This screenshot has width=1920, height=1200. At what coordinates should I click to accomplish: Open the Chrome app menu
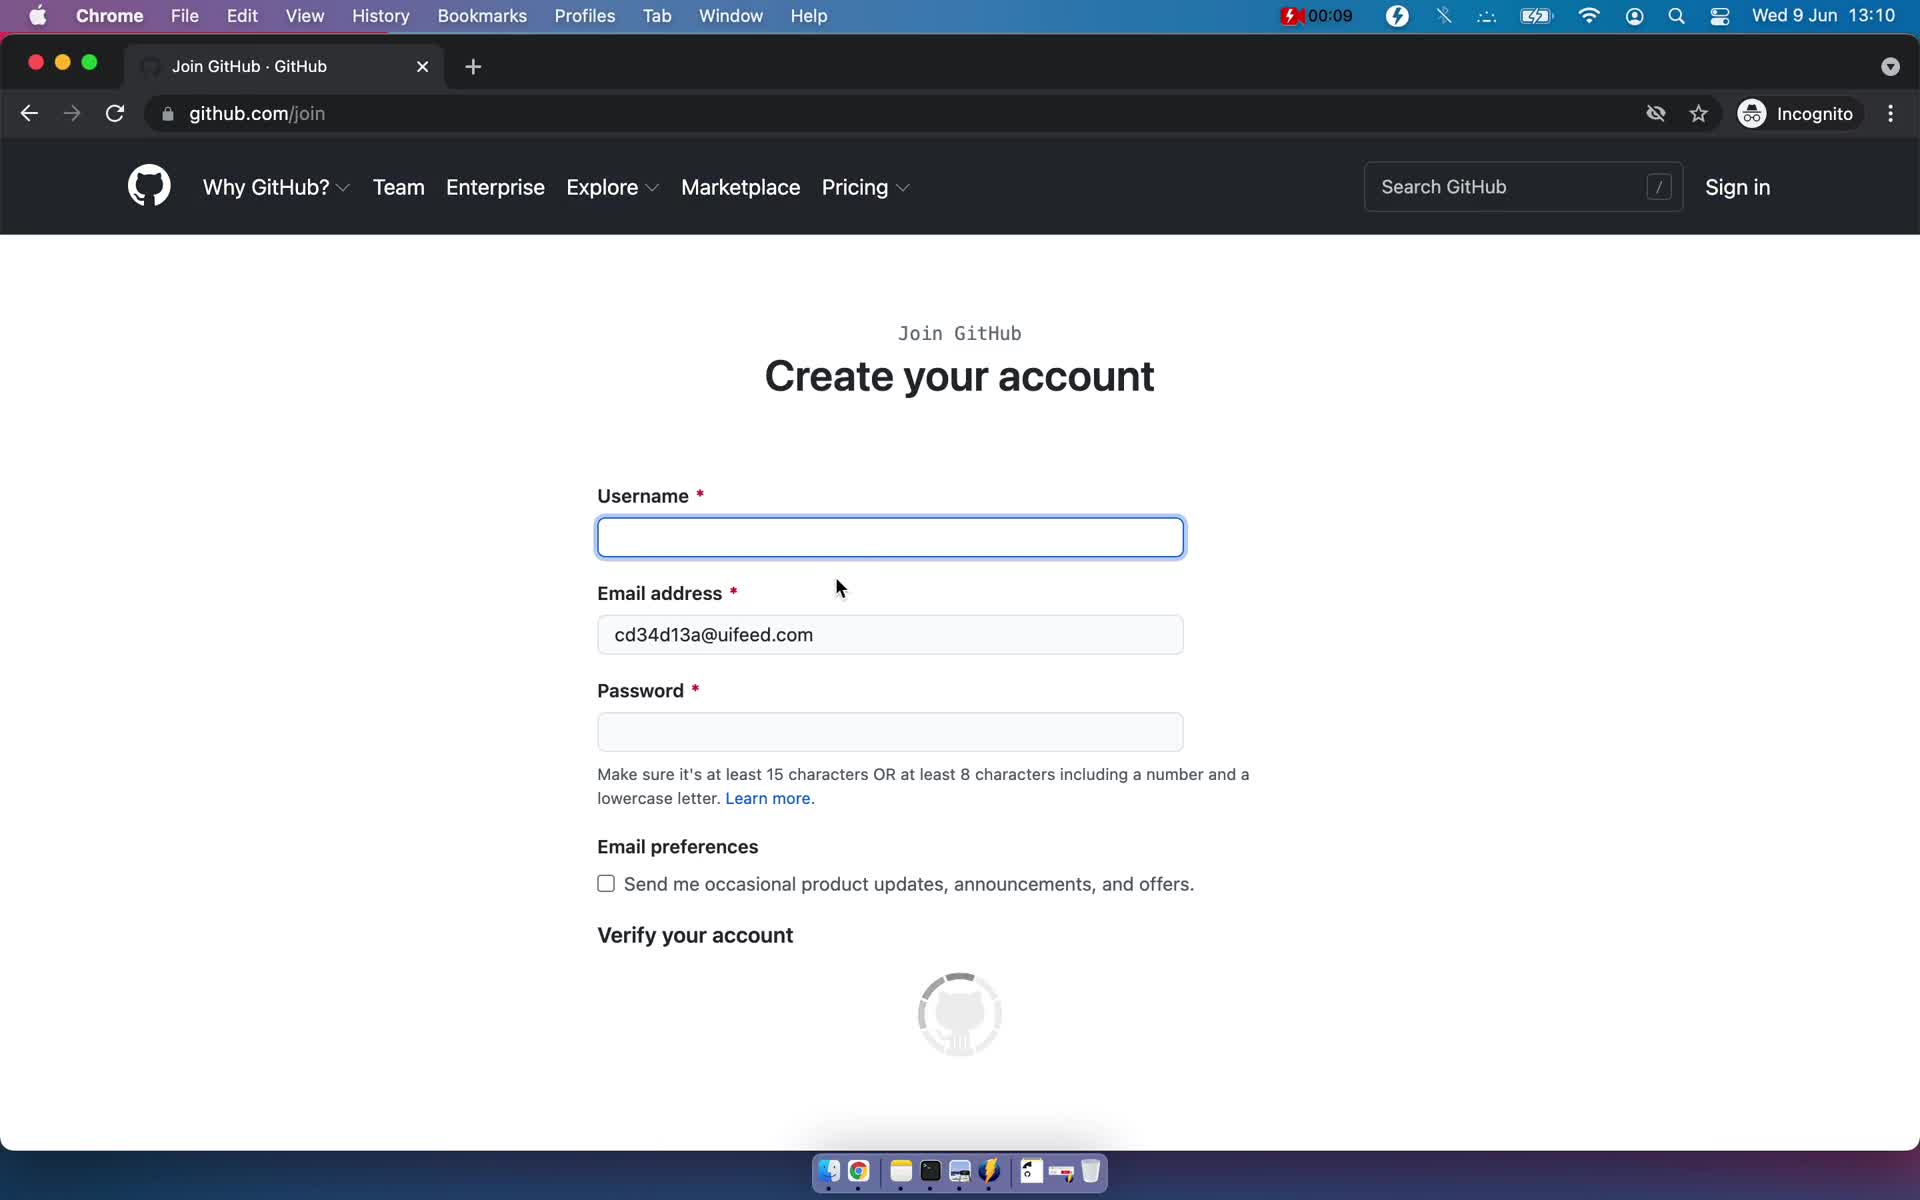[x=109, y=16]
